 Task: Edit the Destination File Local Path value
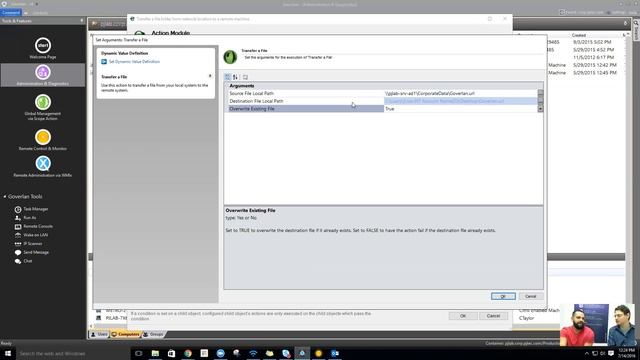coord(460,101)
